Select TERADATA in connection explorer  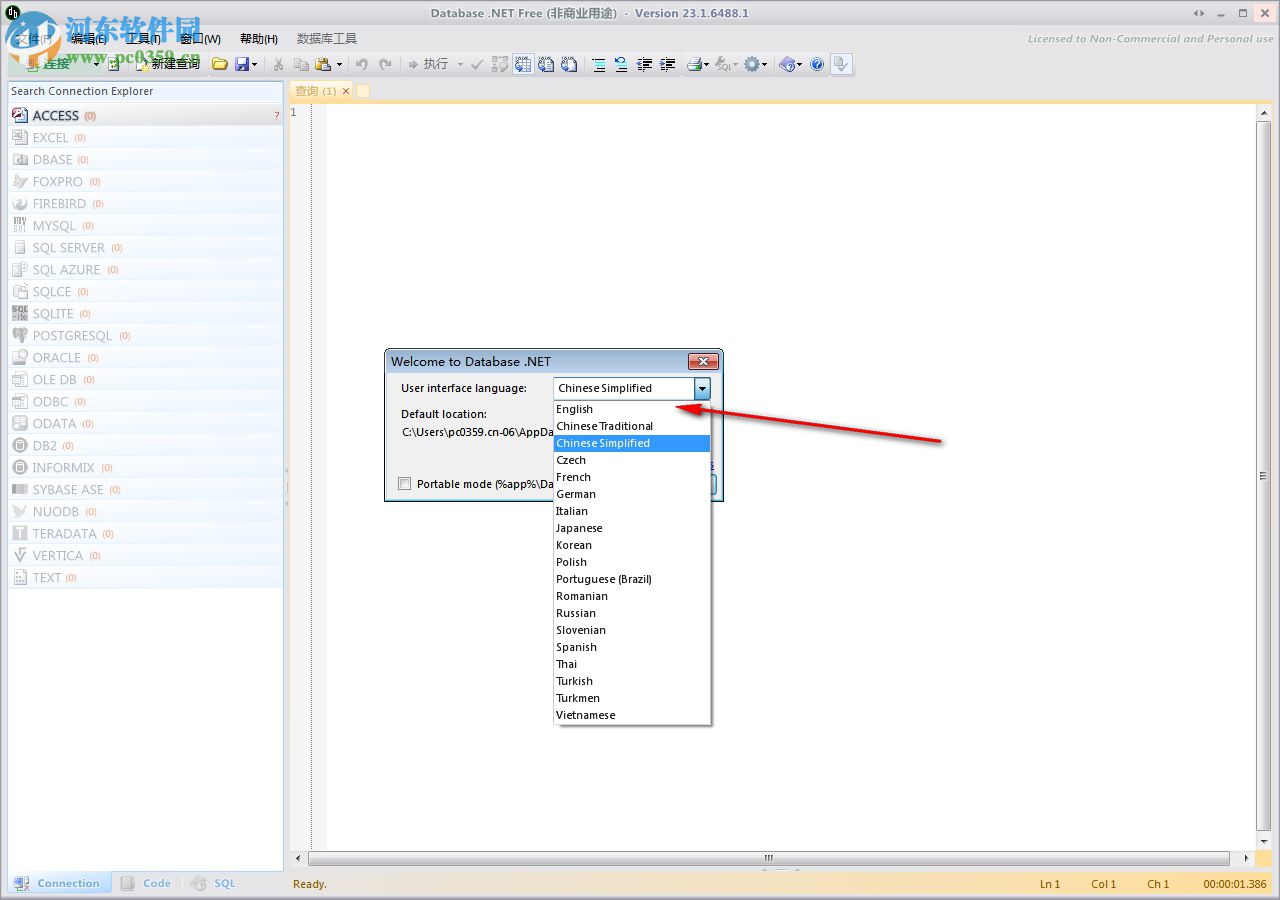pyautogui.click(x=146, y=534)
